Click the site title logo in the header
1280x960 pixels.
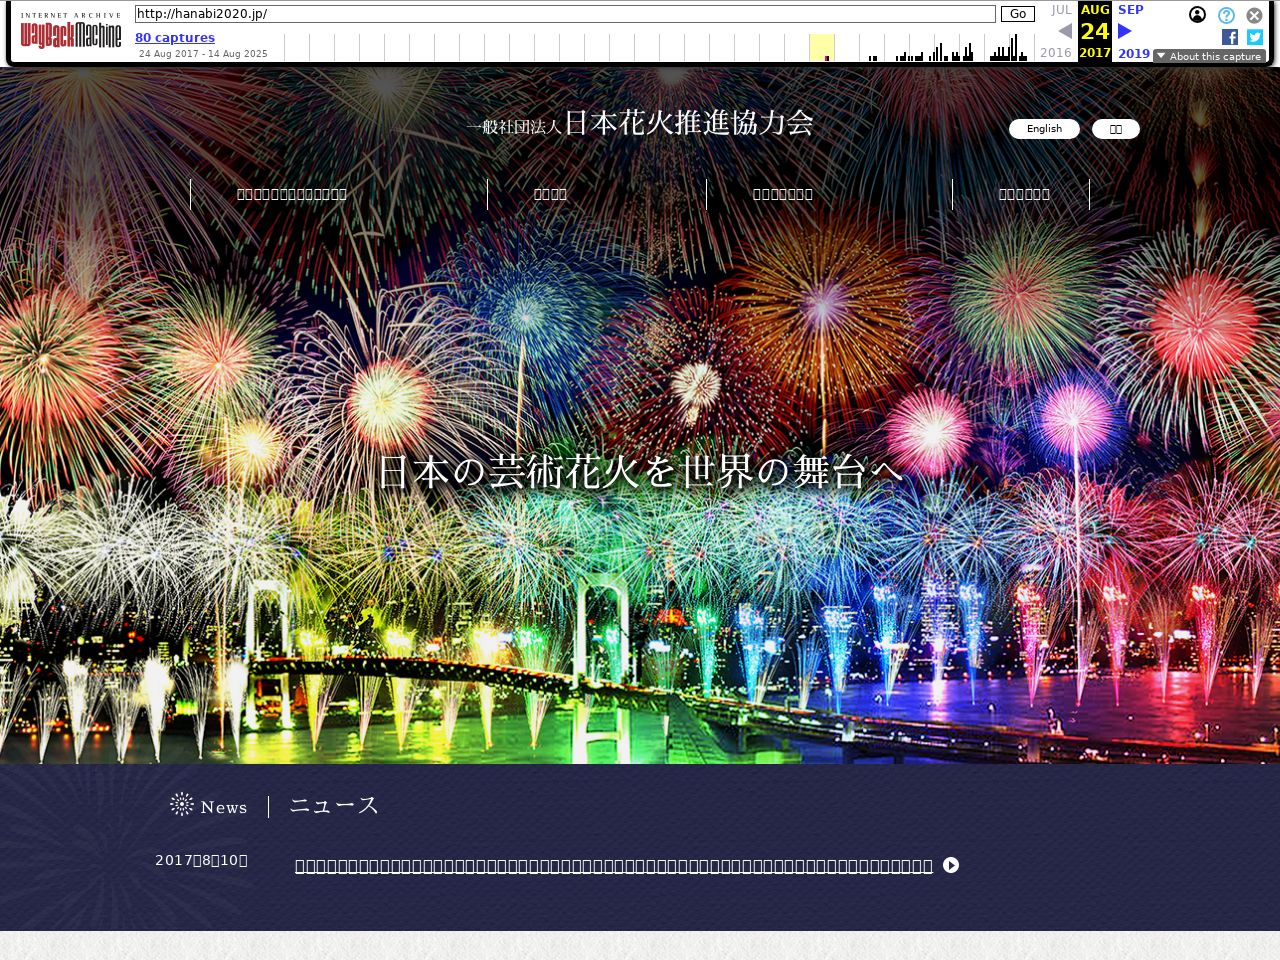click(640, 122)
